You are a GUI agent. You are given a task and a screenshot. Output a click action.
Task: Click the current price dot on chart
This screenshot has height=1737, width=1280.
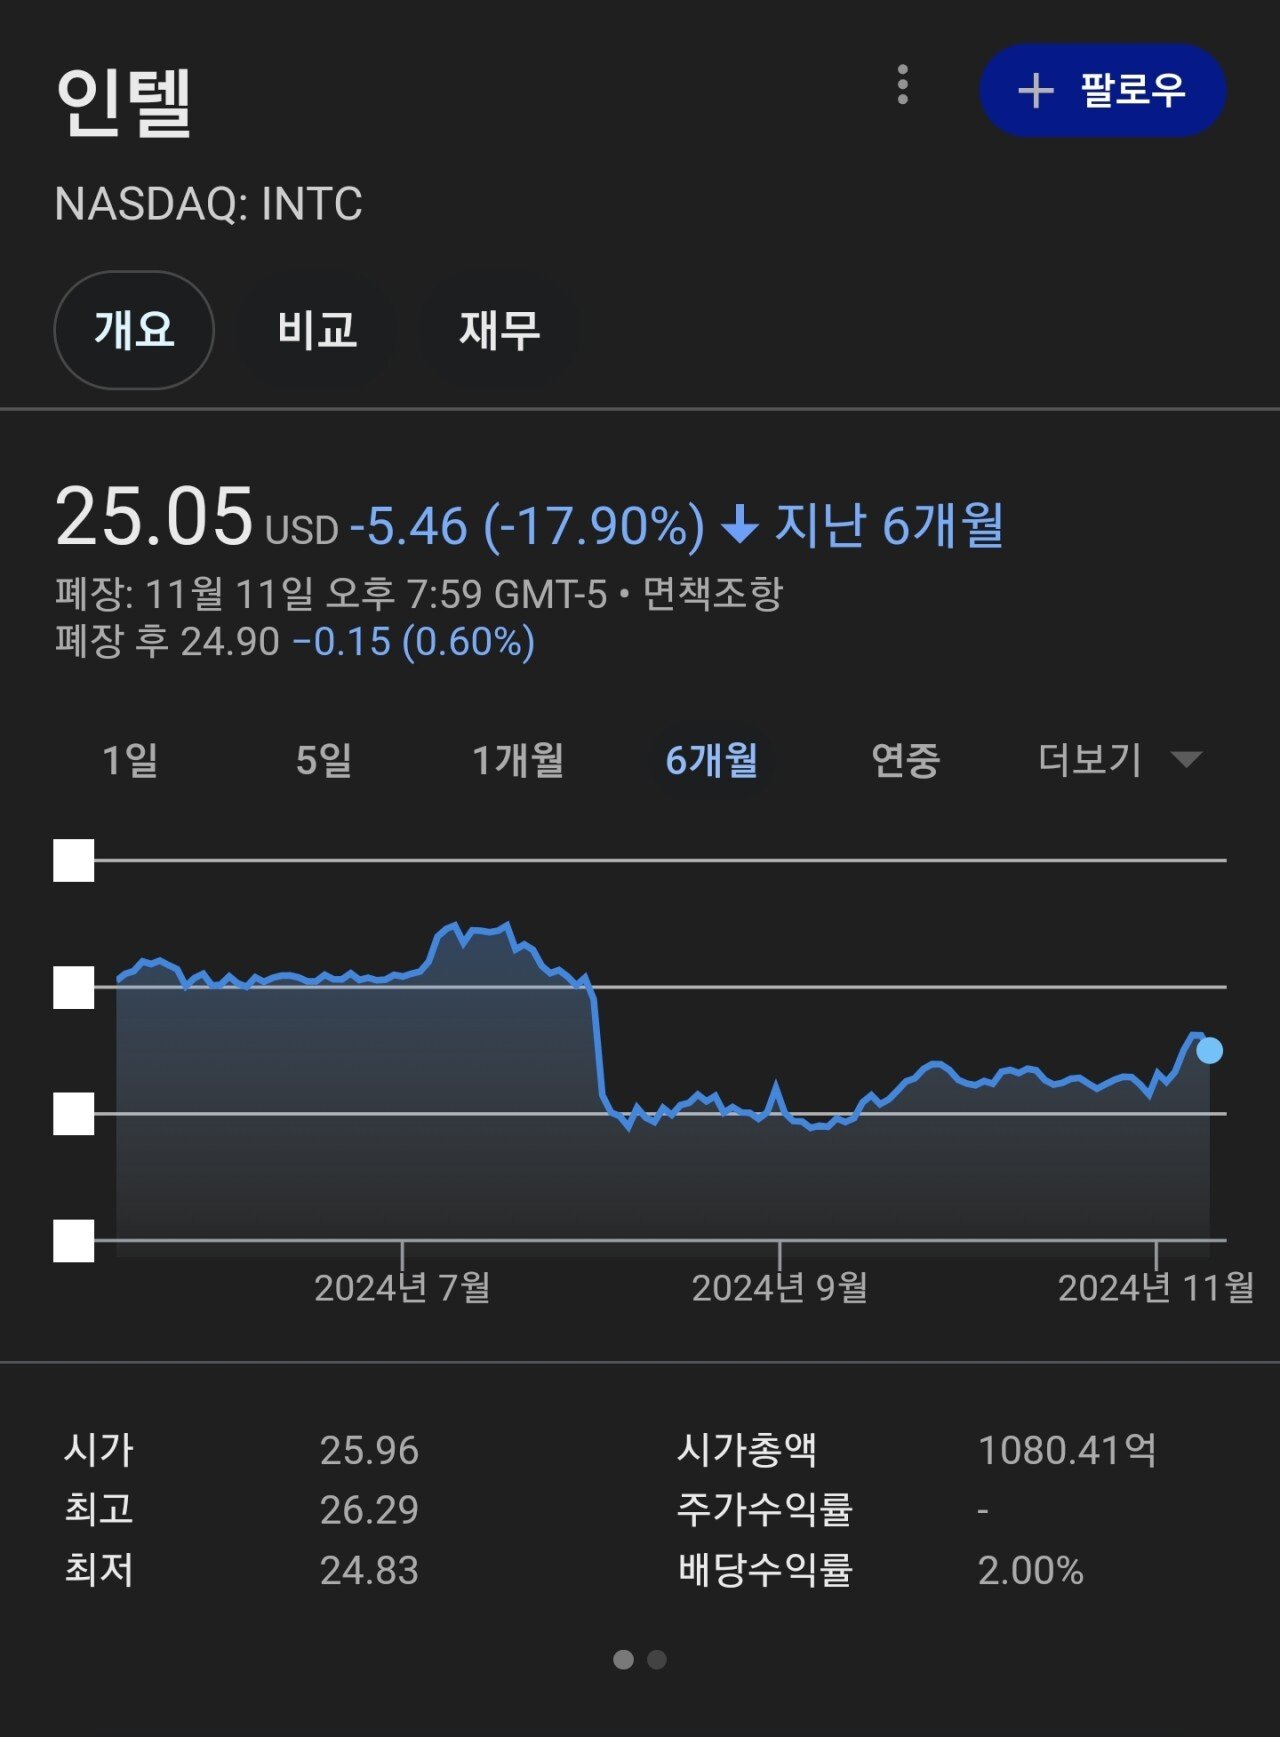click(x=1209, y=1051)
